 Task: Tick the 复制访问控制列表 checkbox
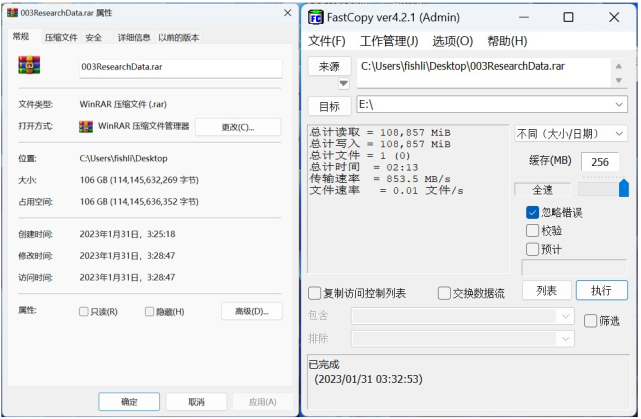tap(314, 293)
